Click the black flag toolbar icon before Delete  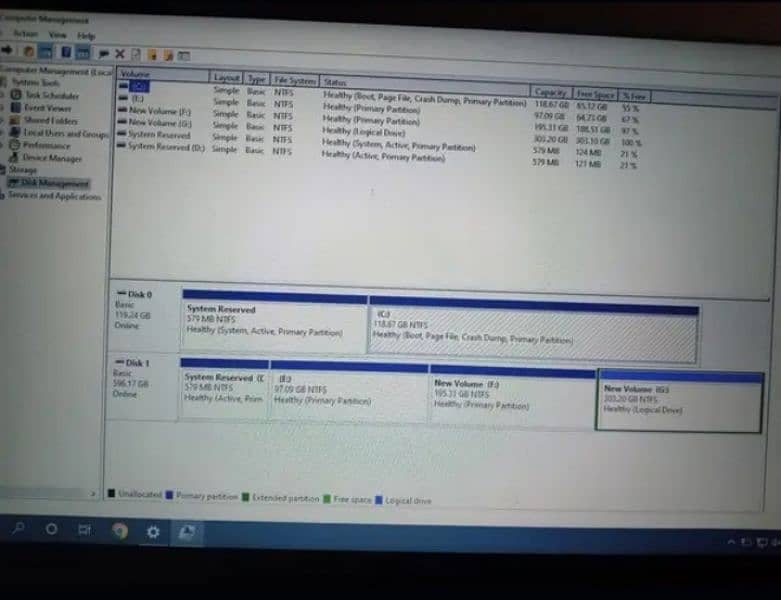[104, 53]
